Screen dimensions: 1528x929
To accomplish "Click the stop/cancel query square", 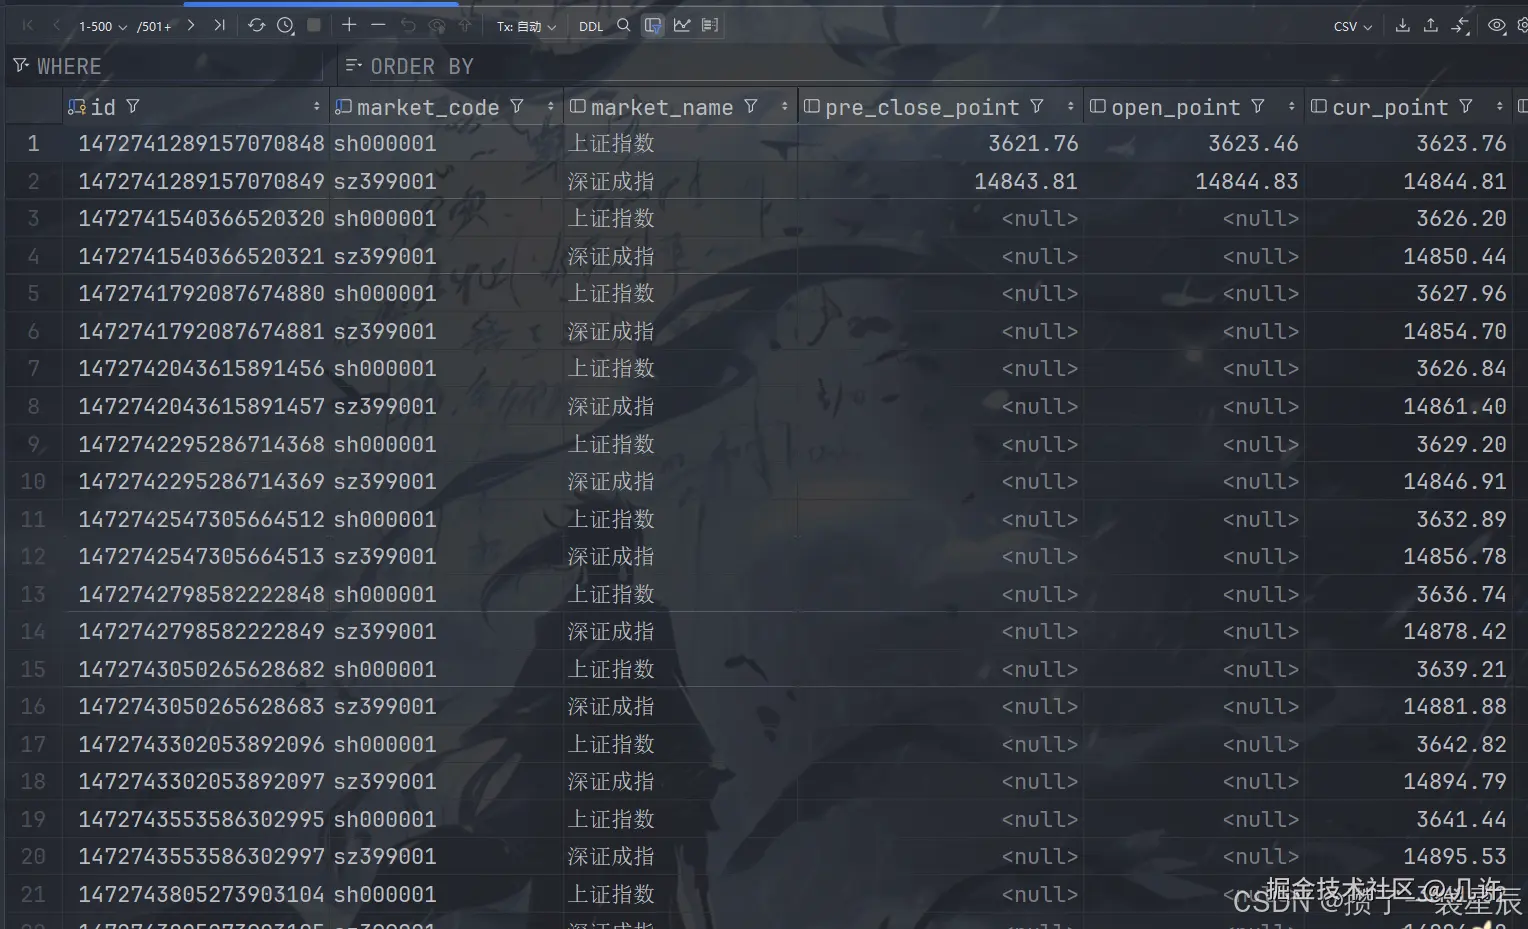I will pos(314,25).
